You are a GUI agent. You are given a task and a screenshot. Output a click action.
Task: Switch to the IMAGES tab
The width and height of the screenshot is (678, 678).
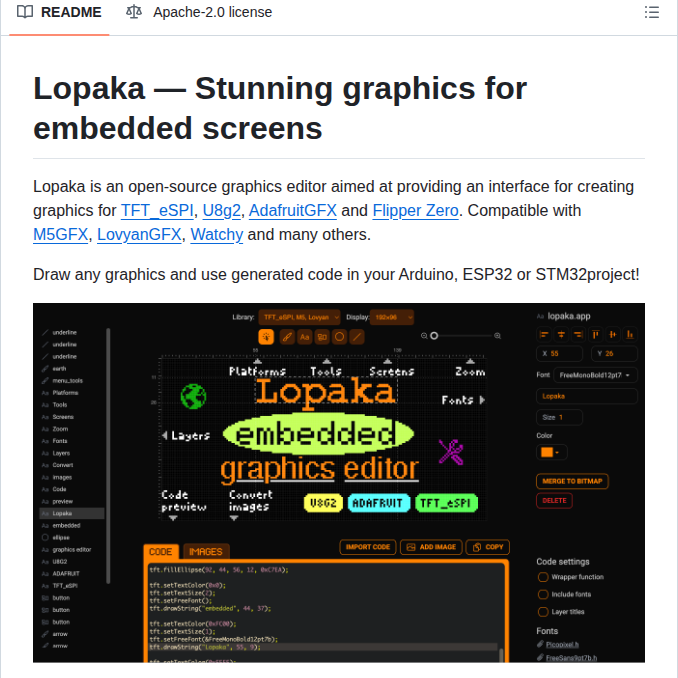click(206, 552)
